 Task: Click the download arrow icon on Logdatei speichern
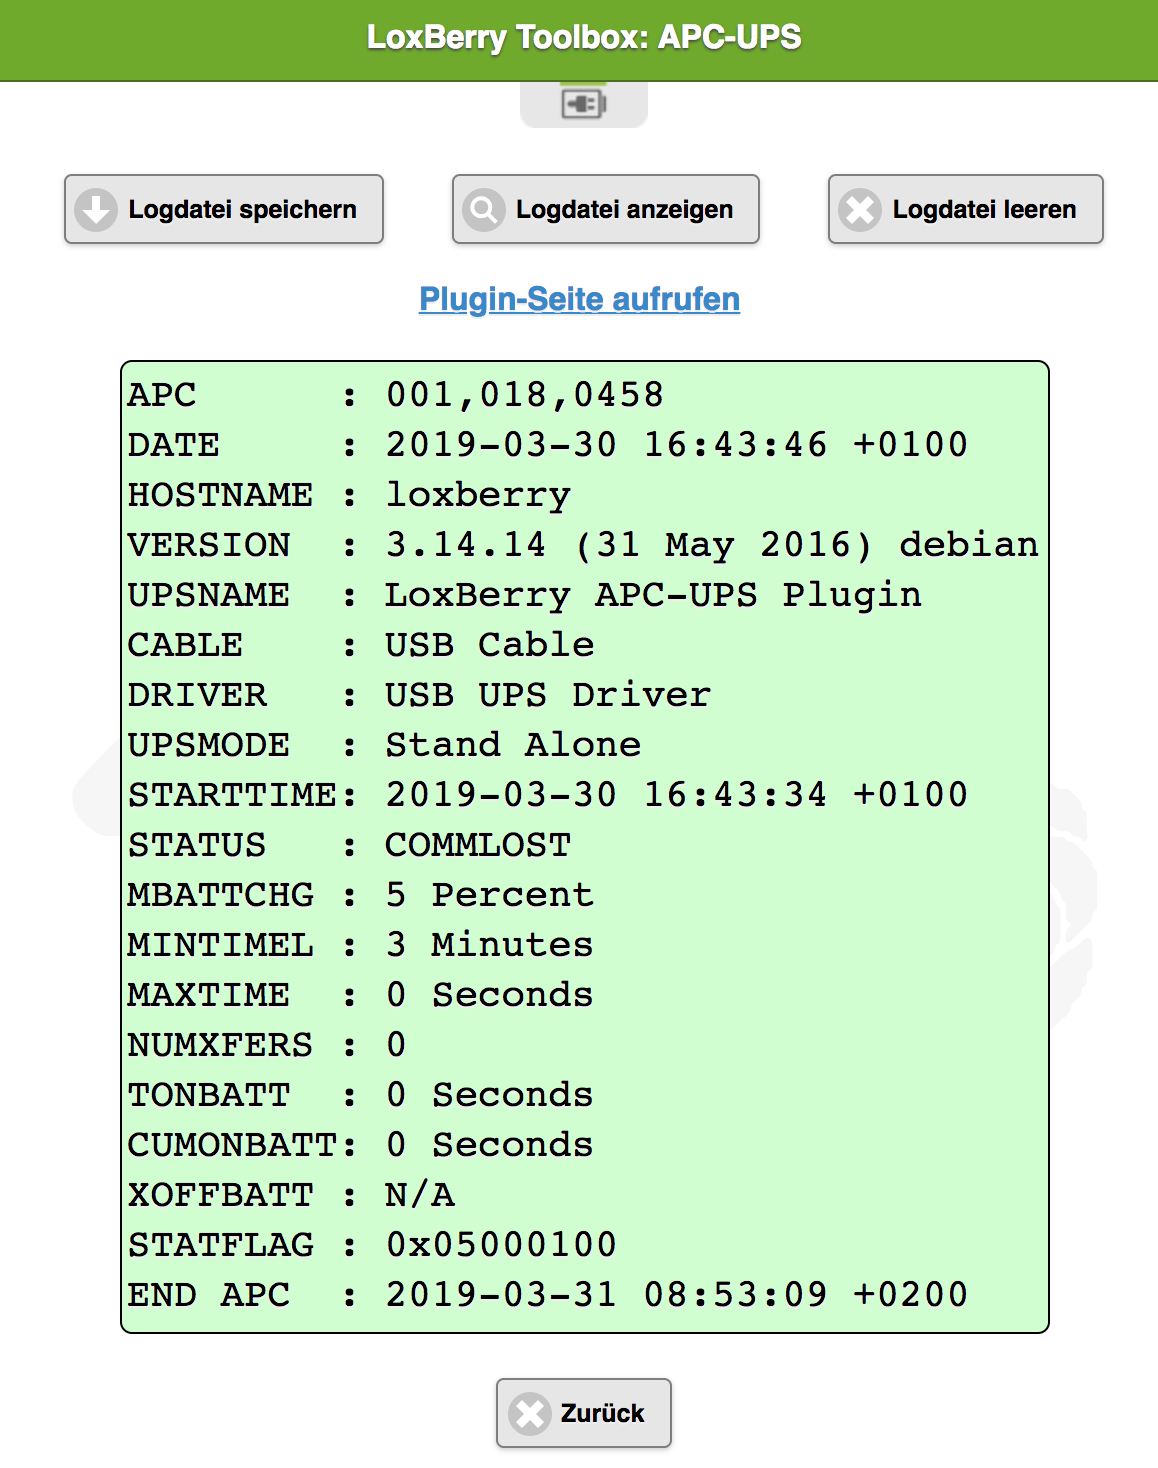97,210
